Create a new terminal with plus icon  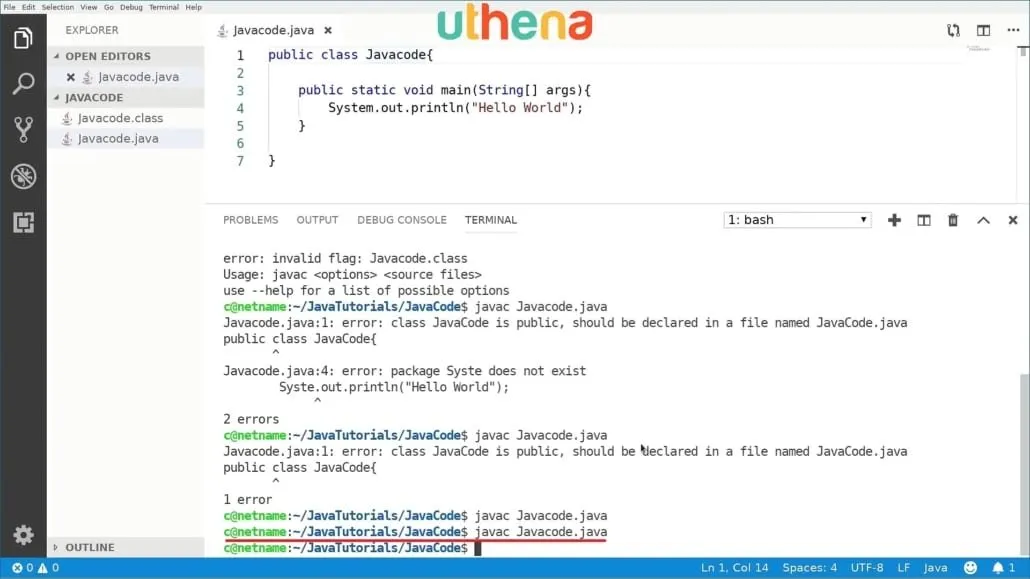(x=894, y=220)
